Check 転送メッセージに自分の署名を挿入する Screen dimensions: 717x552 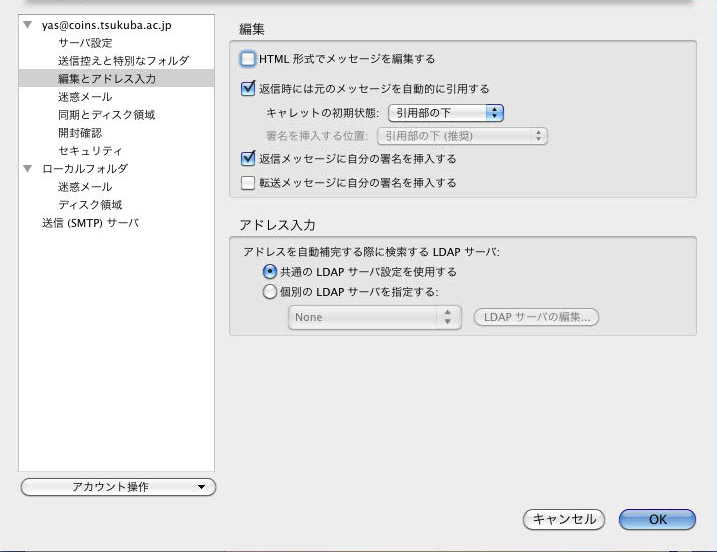(247, 183)
